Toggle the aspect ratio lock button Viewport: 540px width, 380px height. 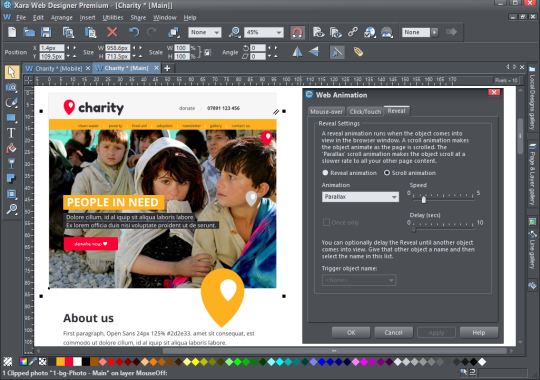207,52
